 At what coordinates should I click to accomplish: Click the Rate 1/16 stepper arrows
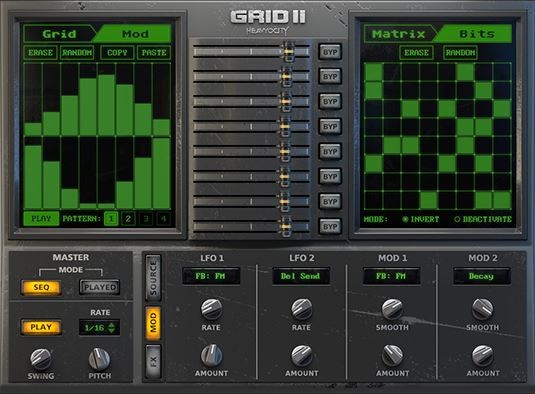[x=112, y=328]
